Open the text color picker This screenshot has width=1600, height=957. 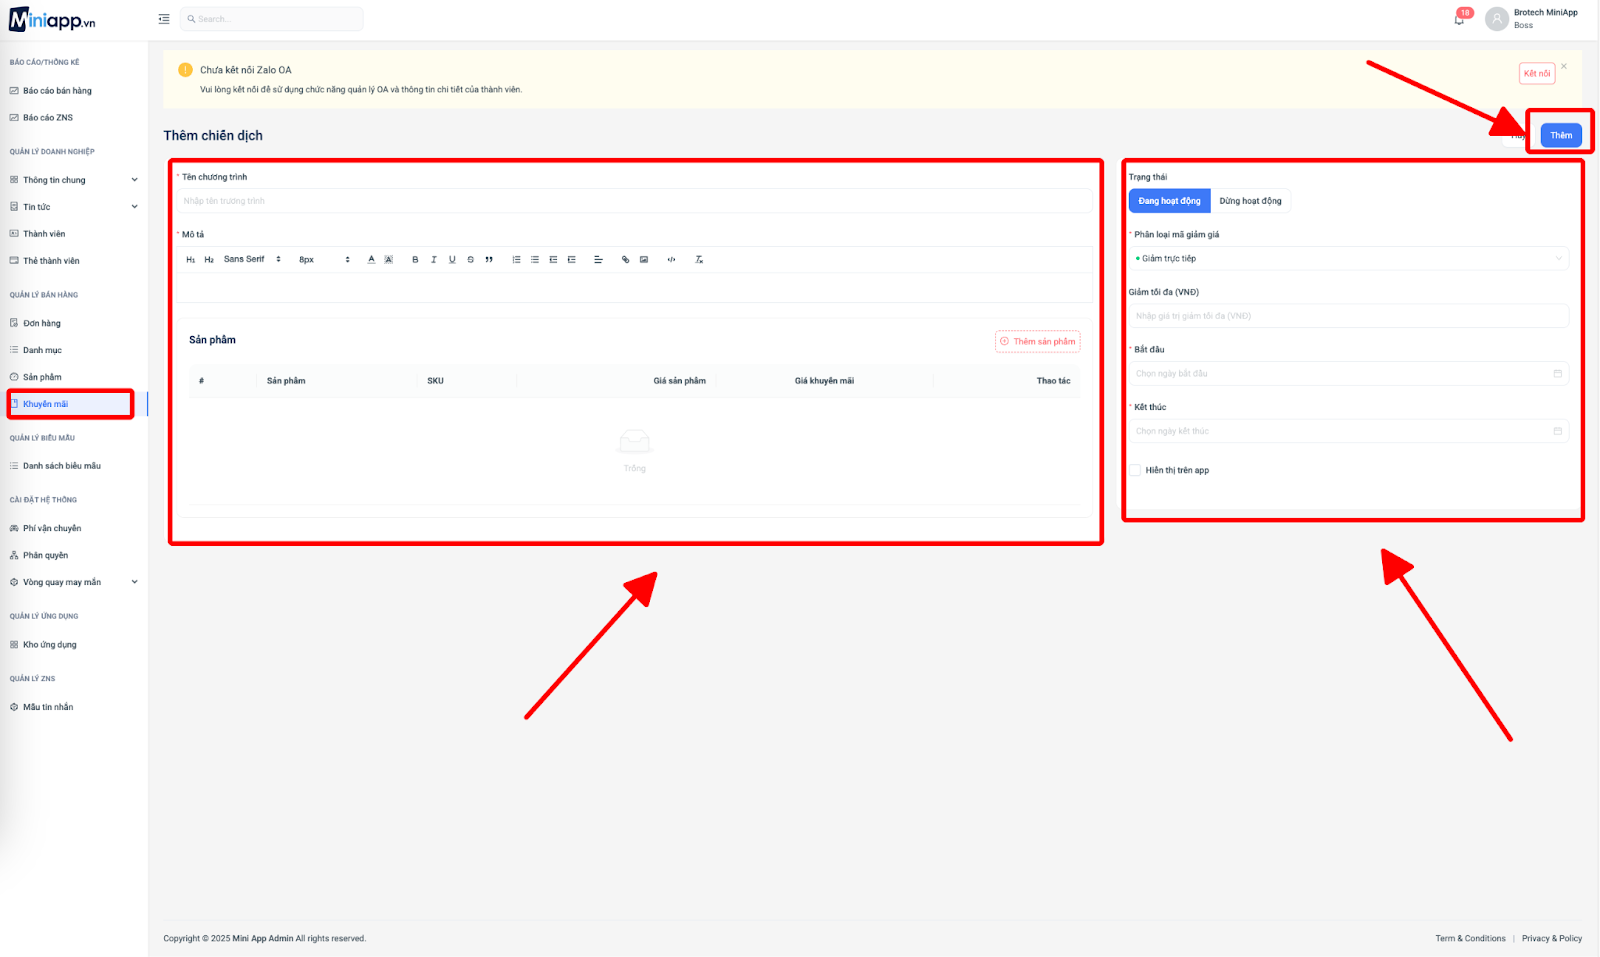click(371, 260)
